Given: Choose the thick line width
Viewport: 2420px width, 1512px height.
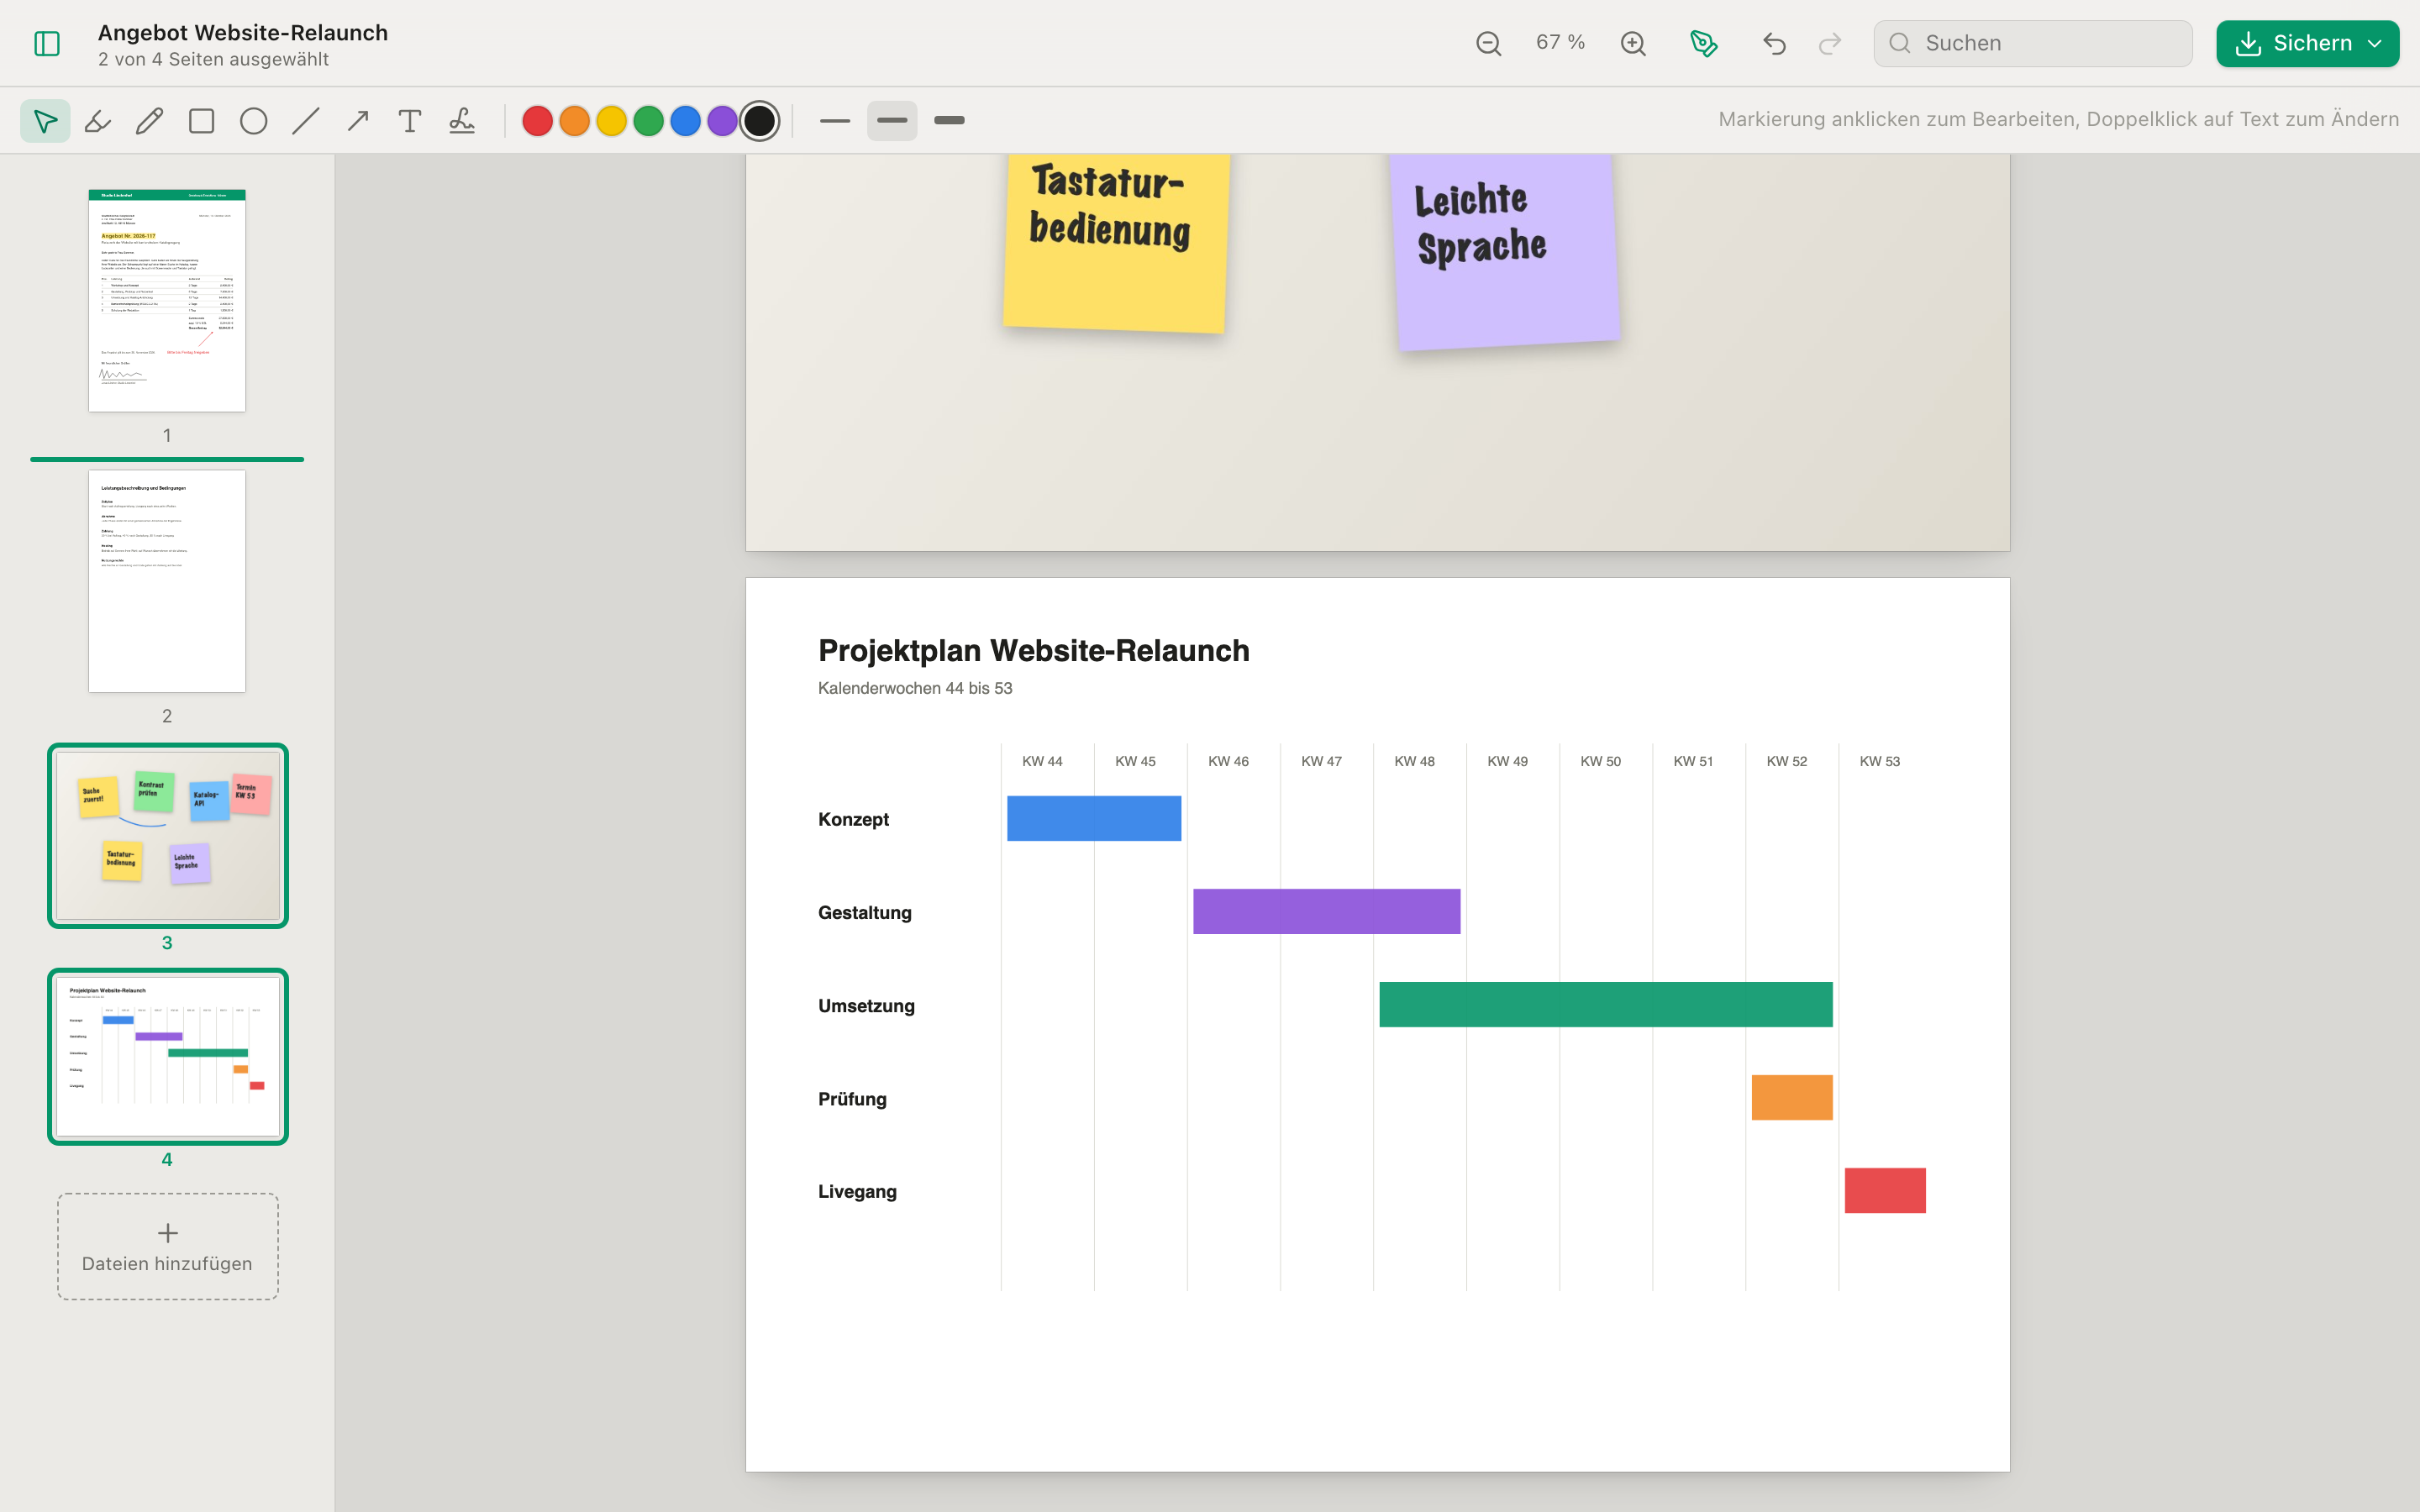Looking at the screenshot, I should point(949,121).
